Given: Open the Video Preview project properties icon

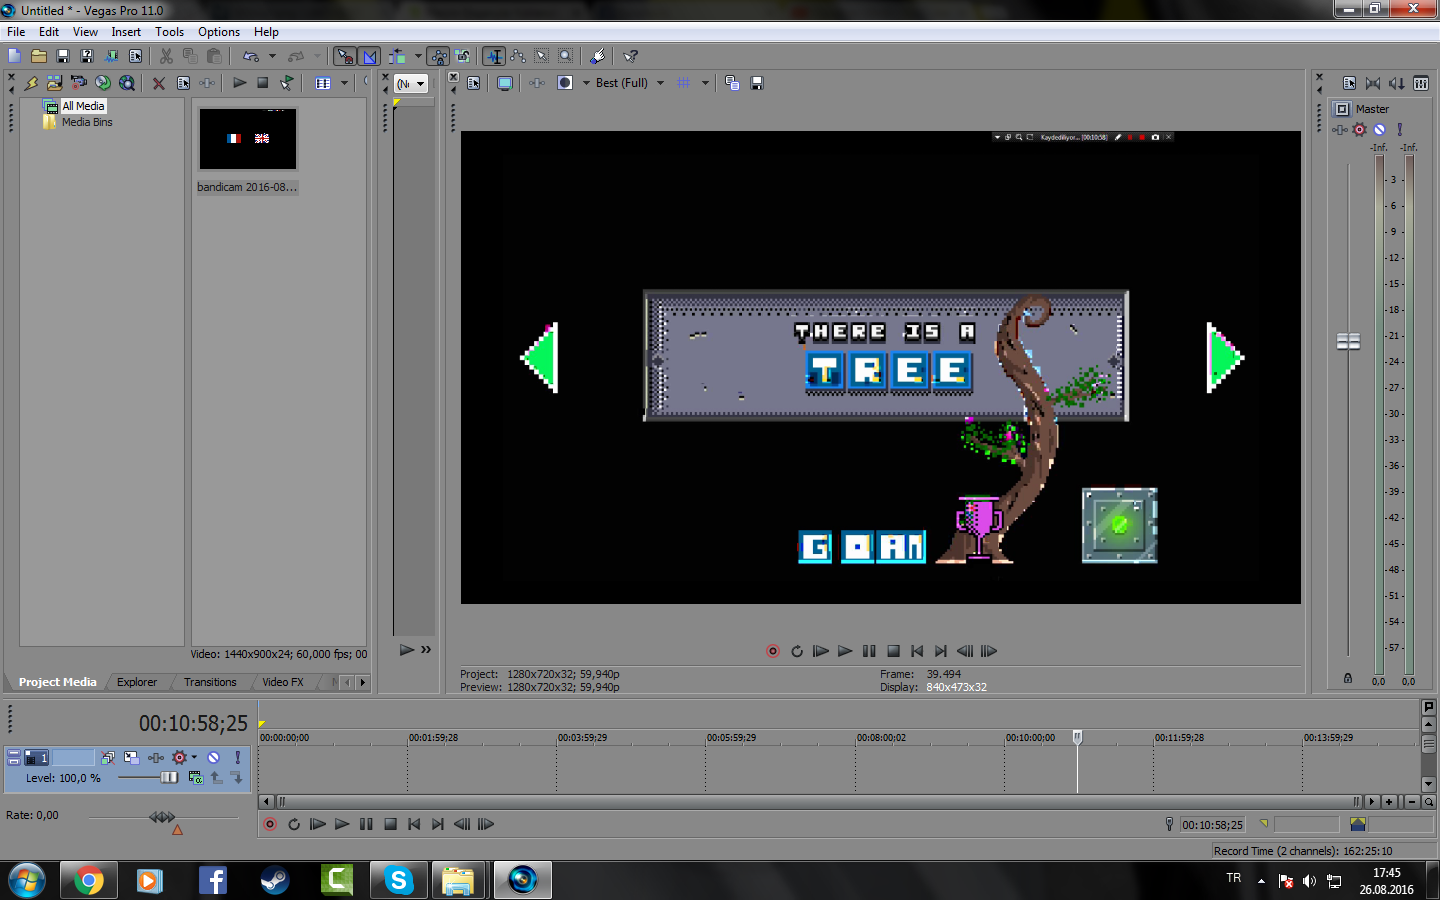Looking at the screenshot, I should (x=474, y=83).
